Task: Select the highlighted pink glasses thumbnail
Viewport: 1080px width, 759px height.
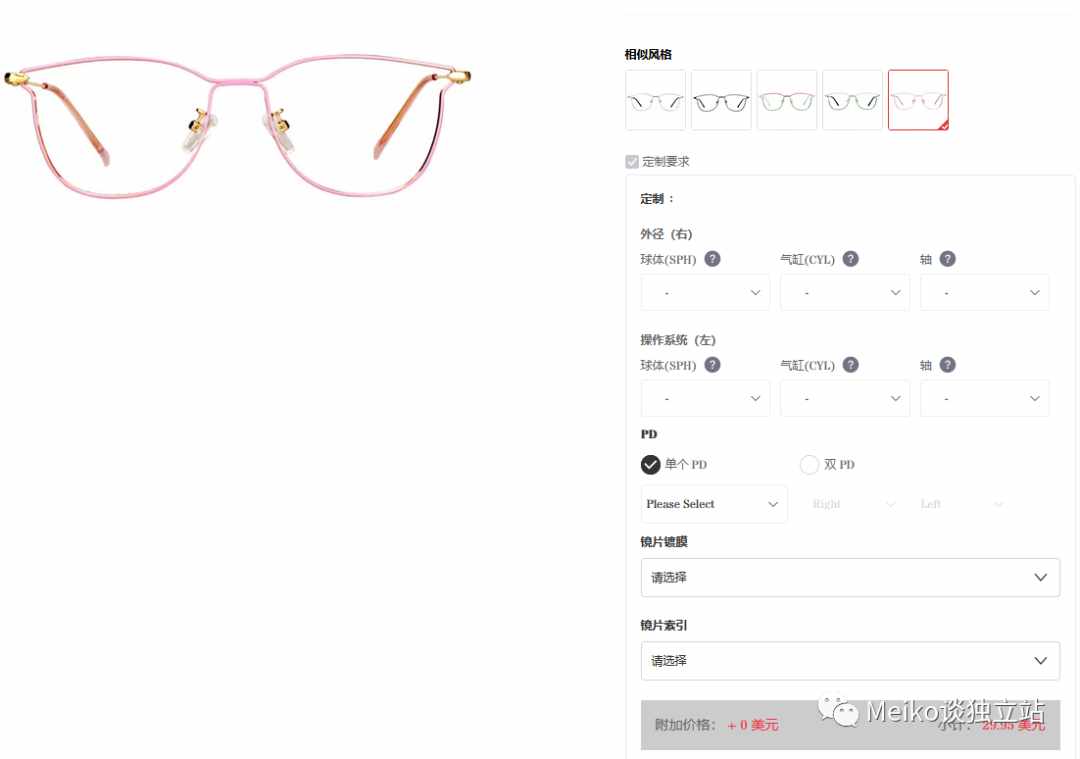Action: [x=918, y=100]
